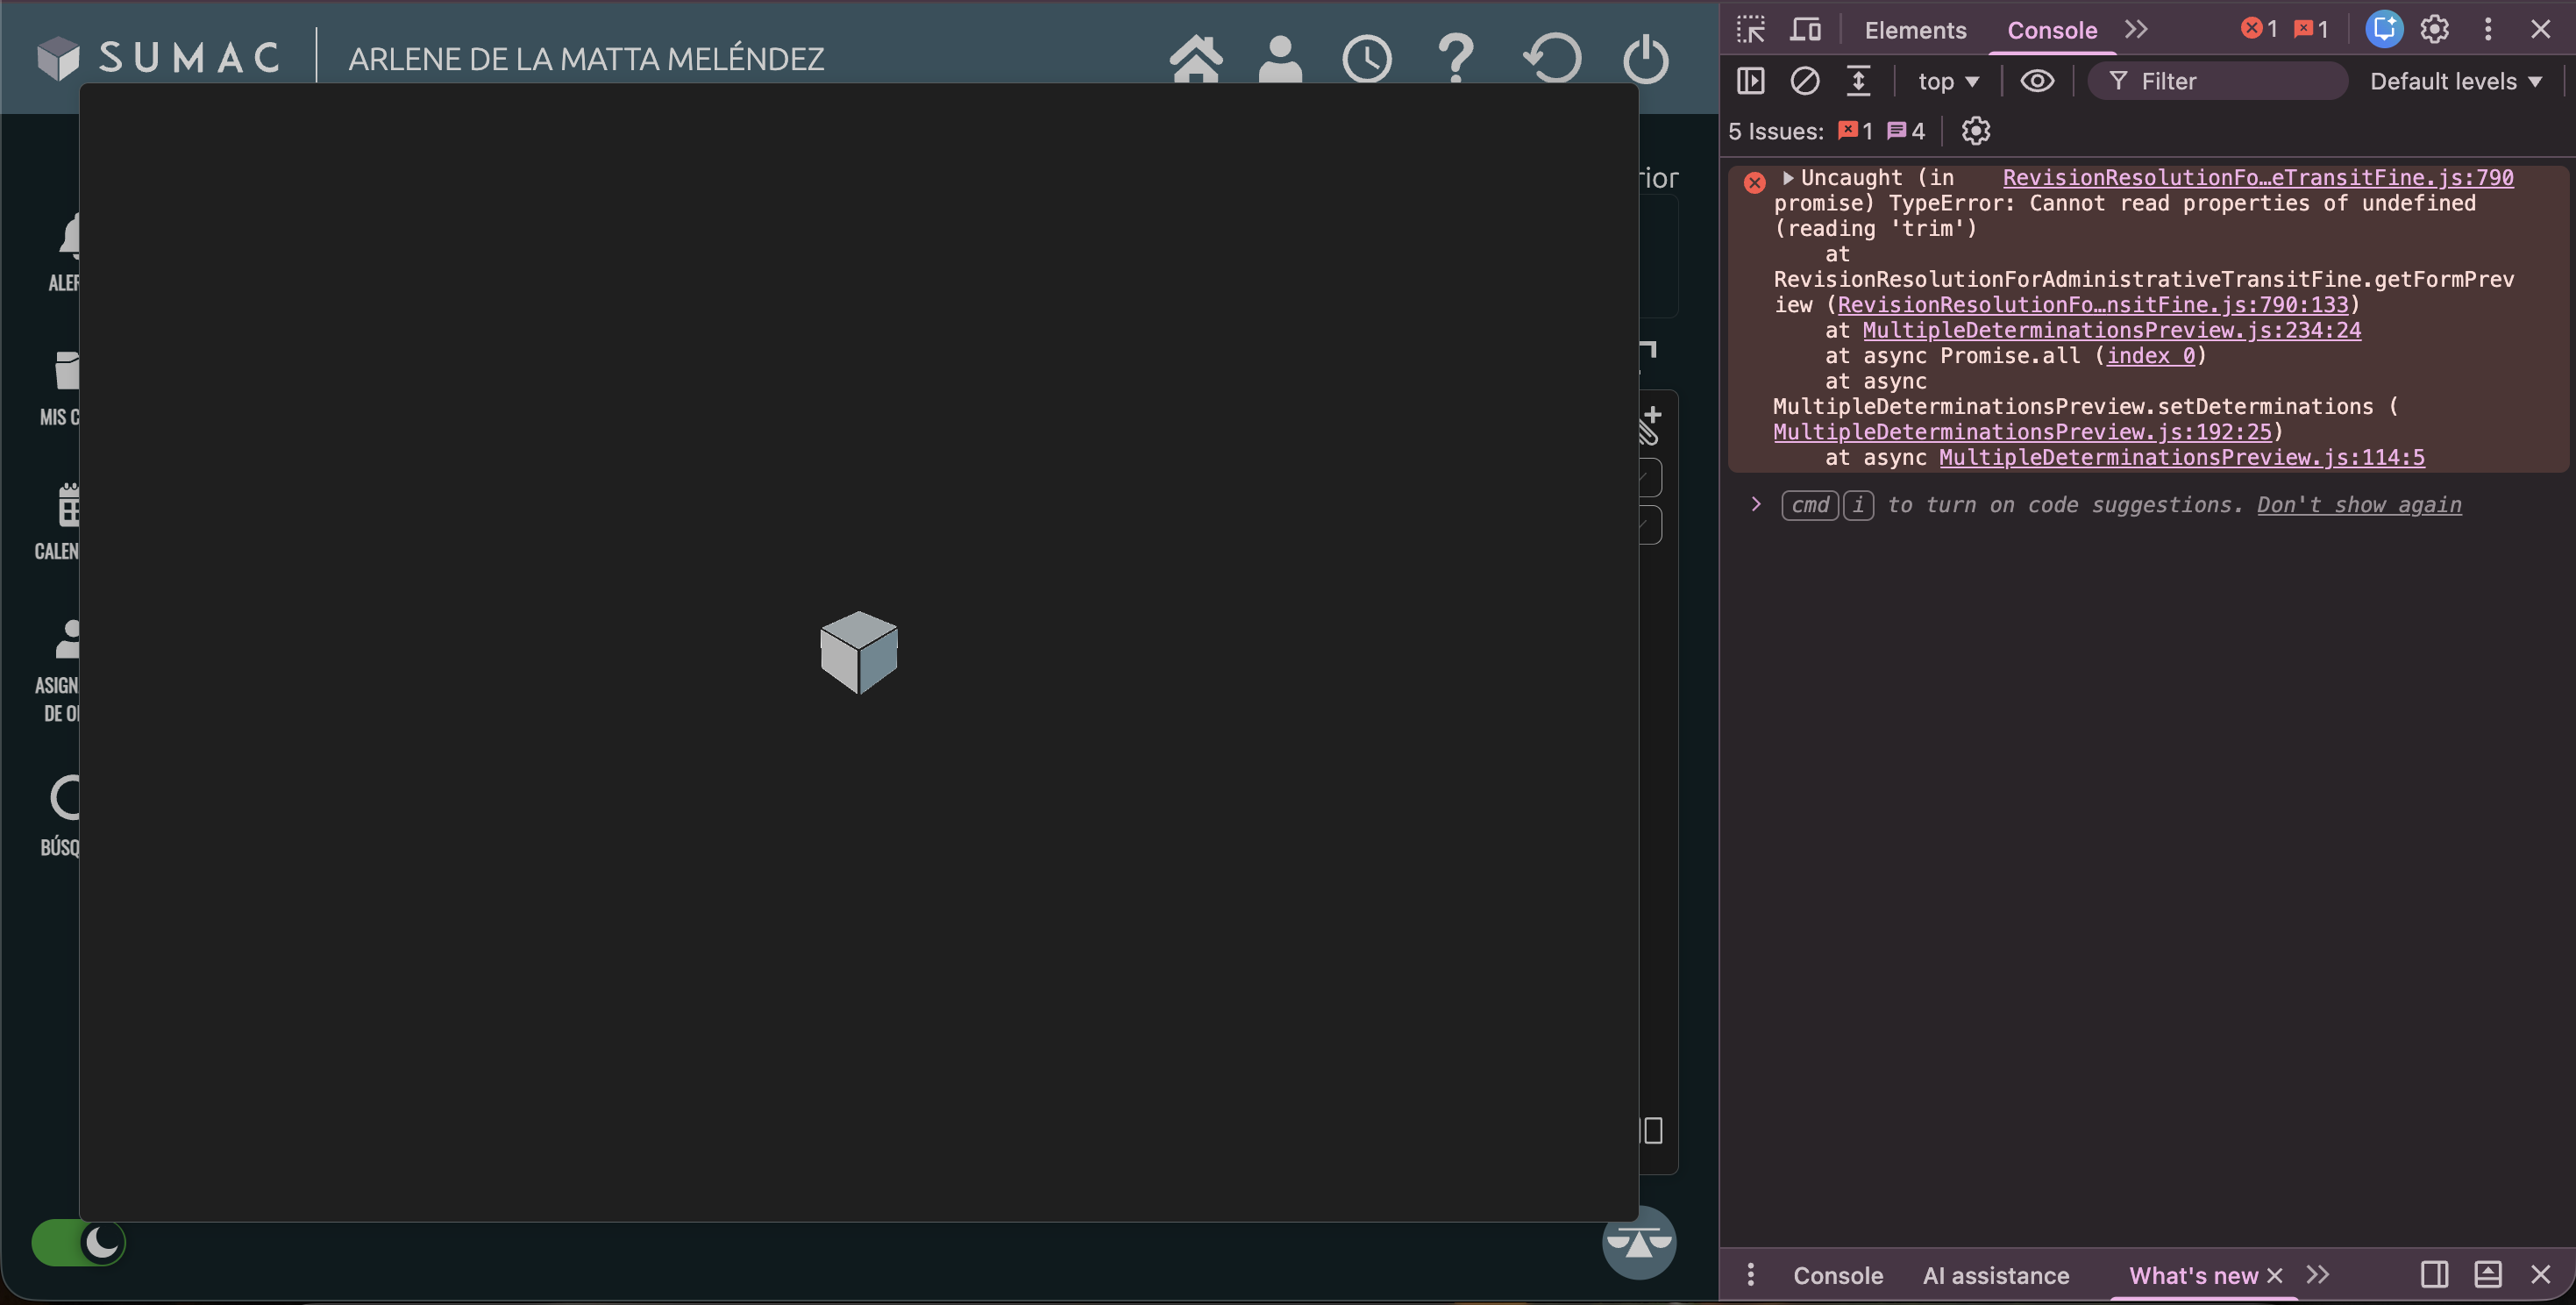Show more drawer tabs chevron at bottom

[x=2318, y=1274]
